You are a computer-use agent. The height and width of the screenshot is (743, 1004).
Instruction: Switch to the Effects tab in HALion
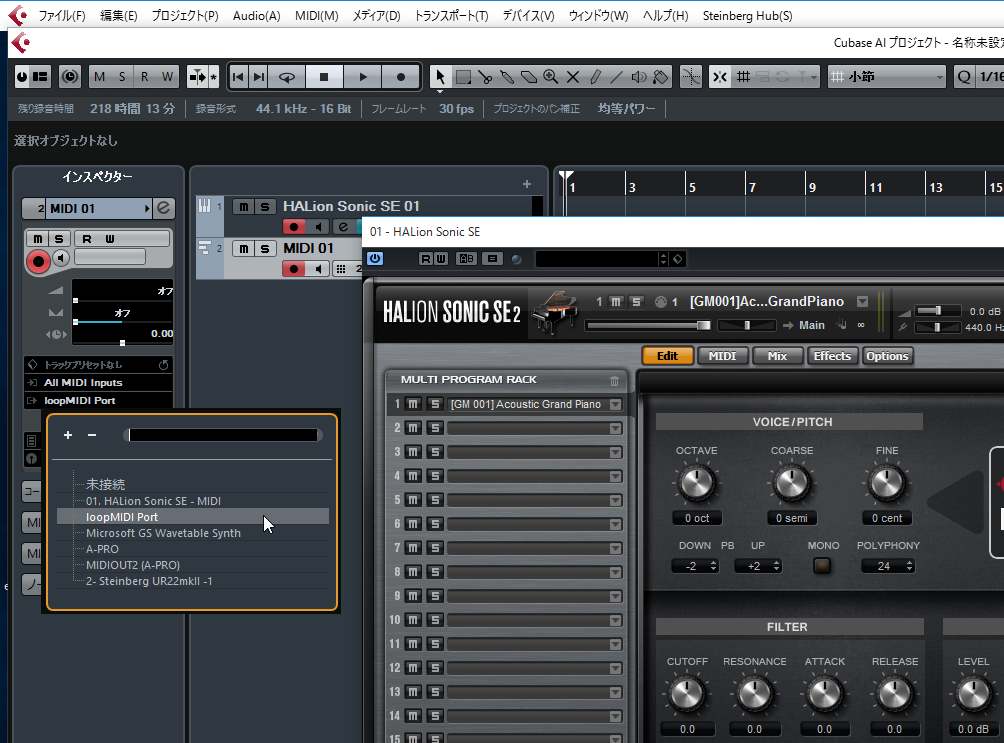pyautogui.click(x=832, y=356)
